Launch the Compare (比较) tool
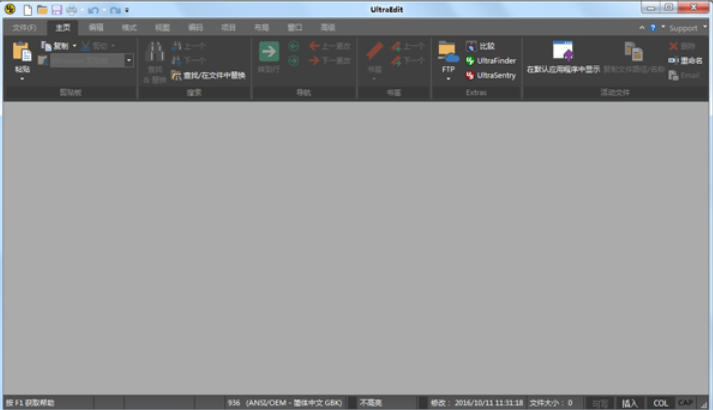The height and width of the screenshot is (410, 713). pos(480,46)
